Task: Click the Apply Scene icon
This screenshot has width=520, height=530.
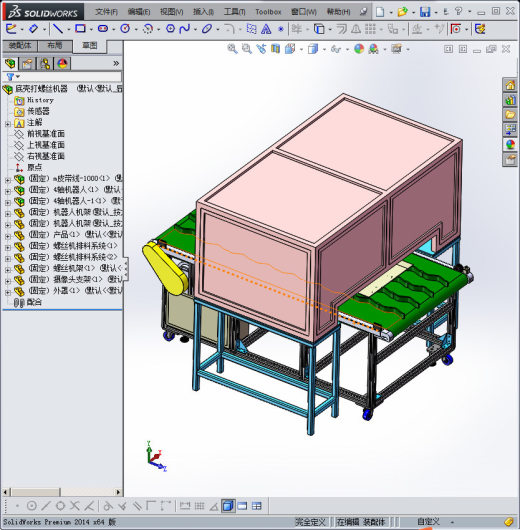Action: pyautogui.click(x=373, y=49)
